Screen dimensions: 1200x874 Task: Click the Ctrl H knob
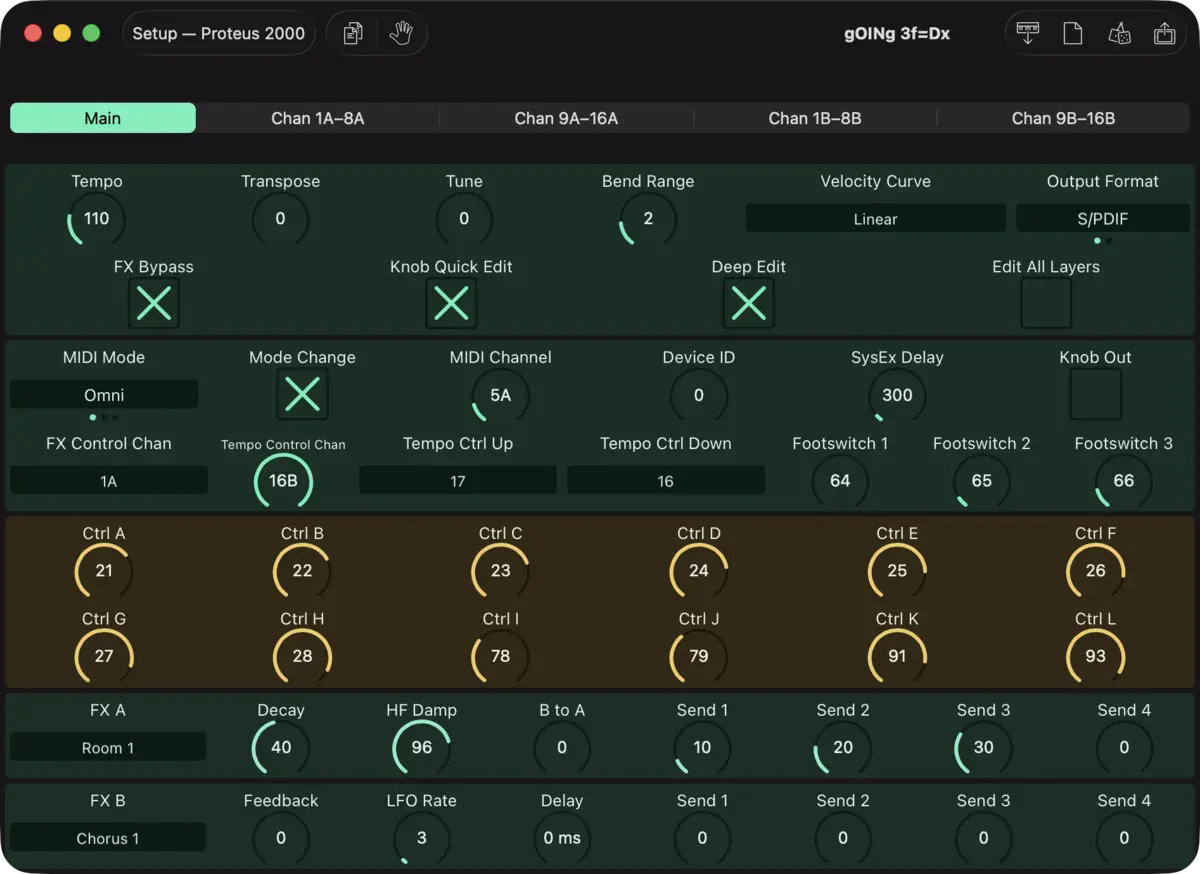point(302,657)
